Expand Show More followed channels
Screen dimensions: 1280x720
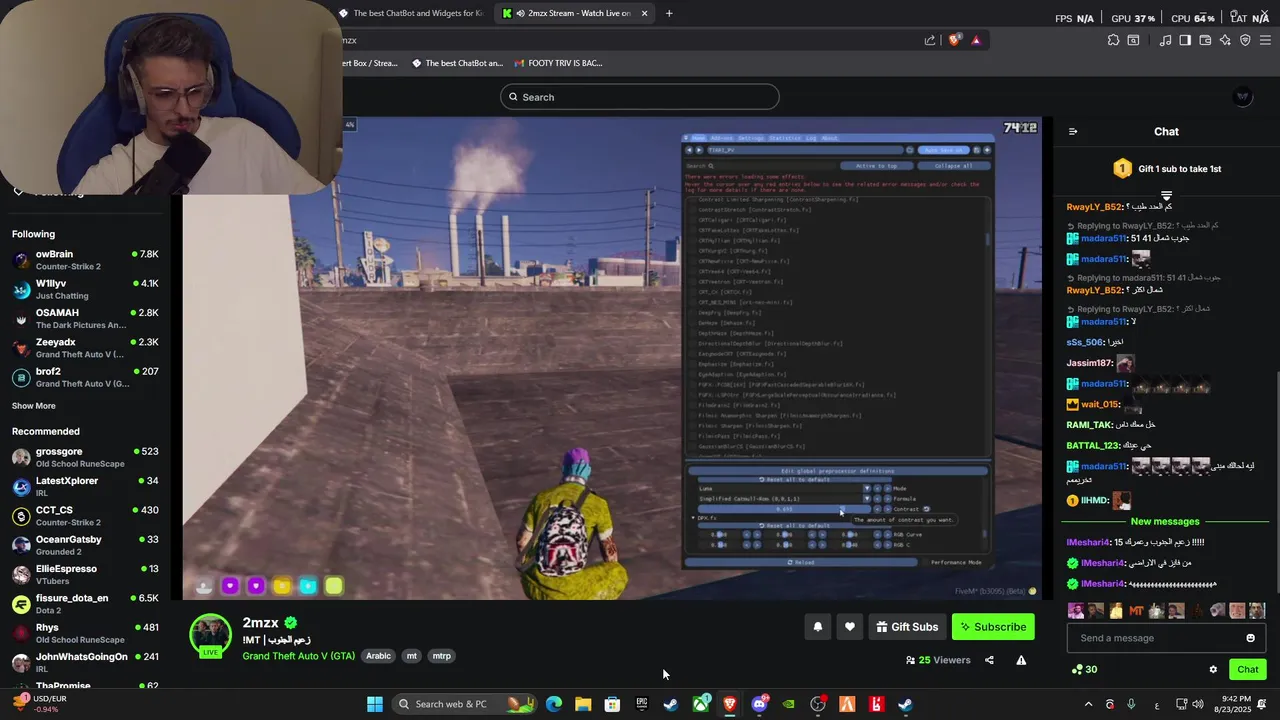[34, 406]
